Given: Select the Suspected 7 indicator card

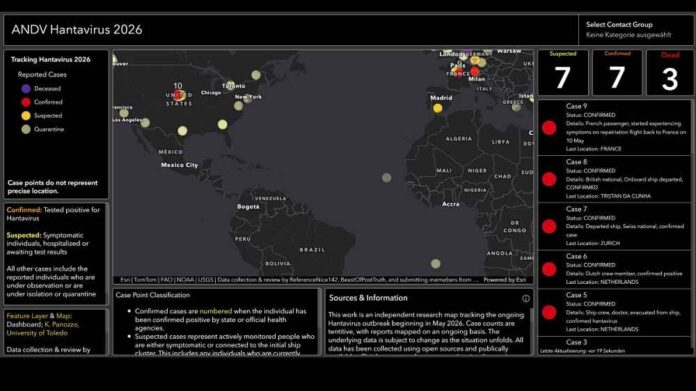Looking at the screenshot, I should tap(563, 72).
